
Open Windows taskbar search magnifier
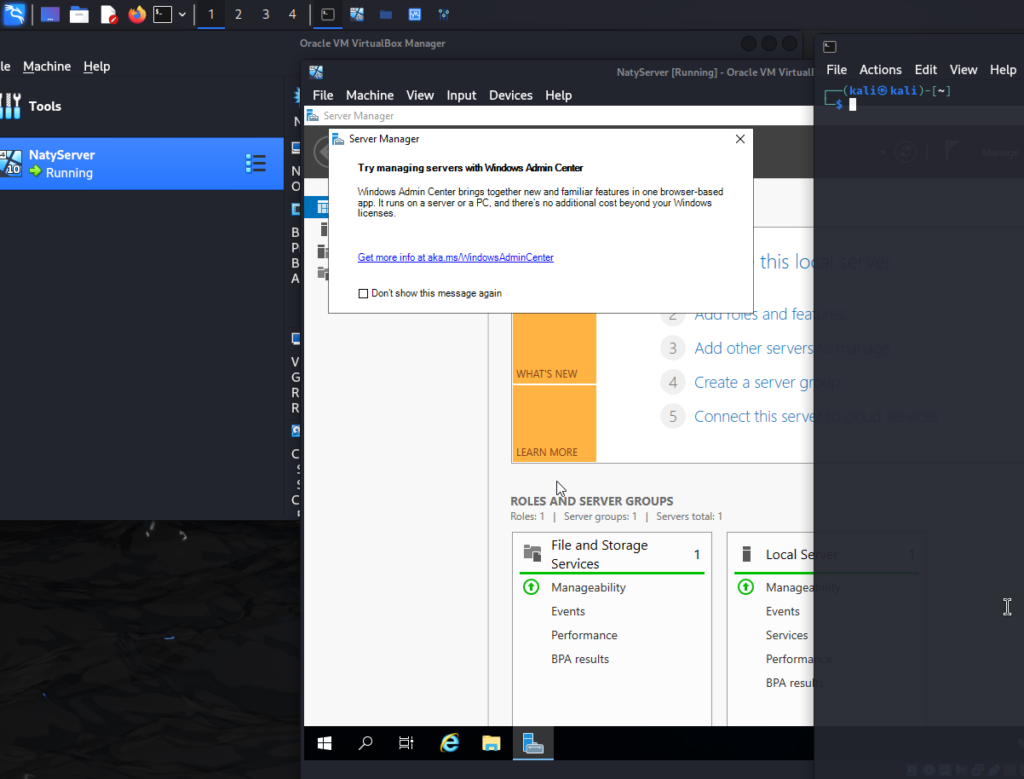click(366, 743)
